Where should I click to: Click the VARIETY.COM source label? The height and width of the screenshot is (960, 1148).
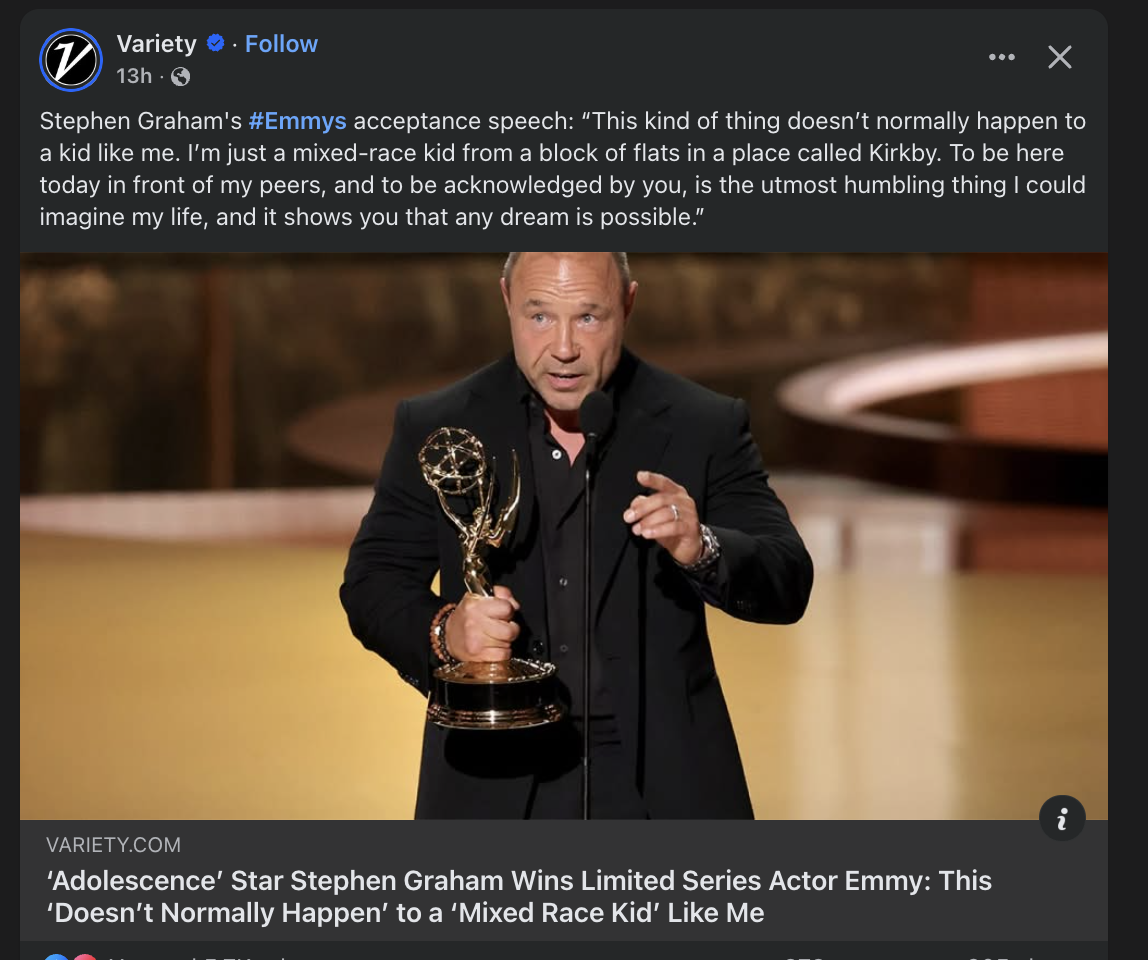[113, 845]
